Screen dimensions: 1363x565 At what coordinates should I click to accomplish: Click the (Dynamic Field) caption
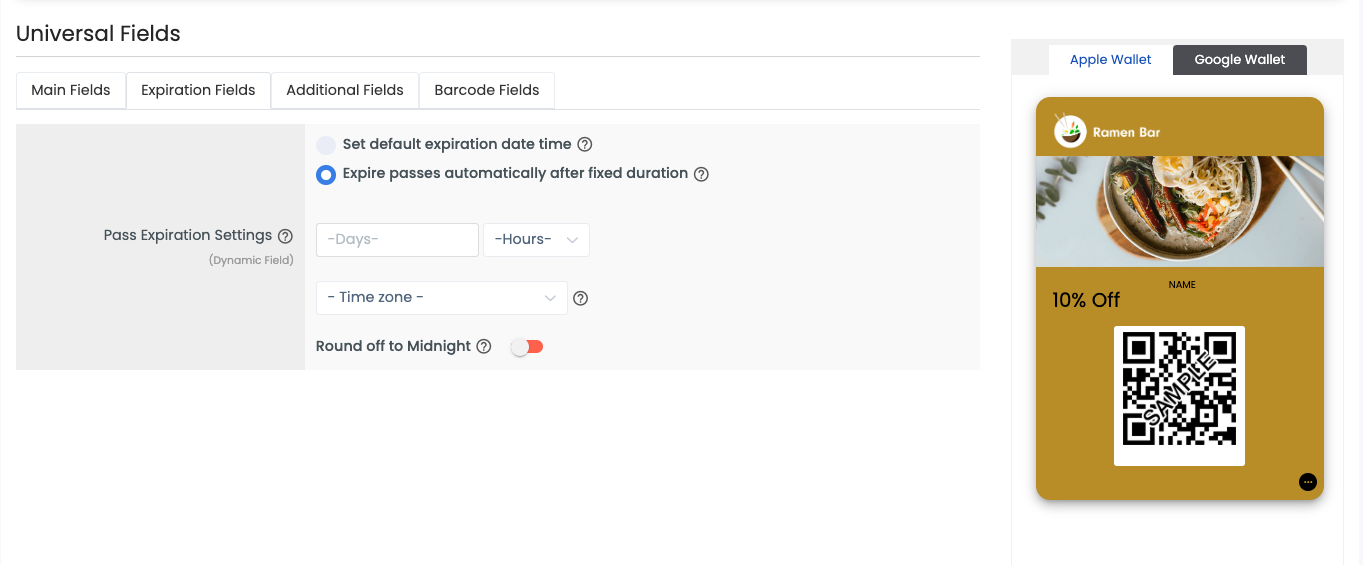(251, 260)
